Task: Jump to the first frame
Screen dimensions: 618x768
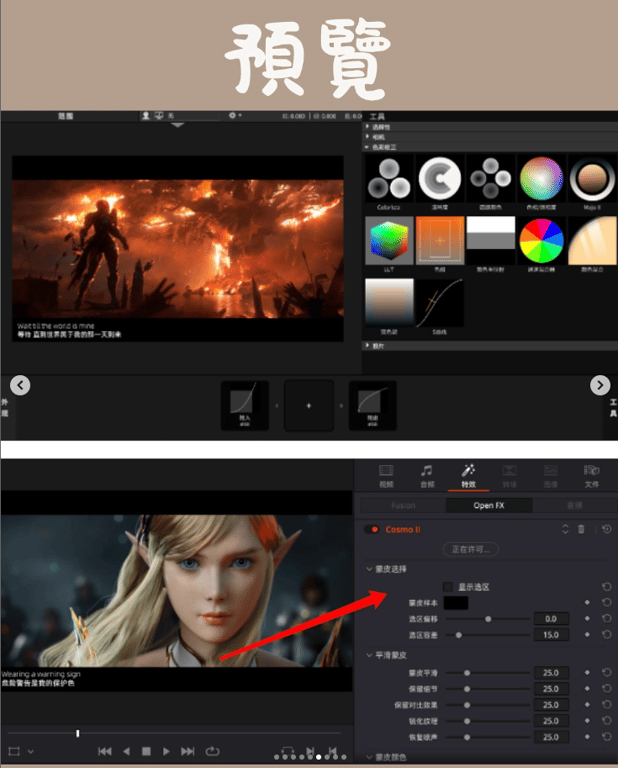Action: click(104, 751)
